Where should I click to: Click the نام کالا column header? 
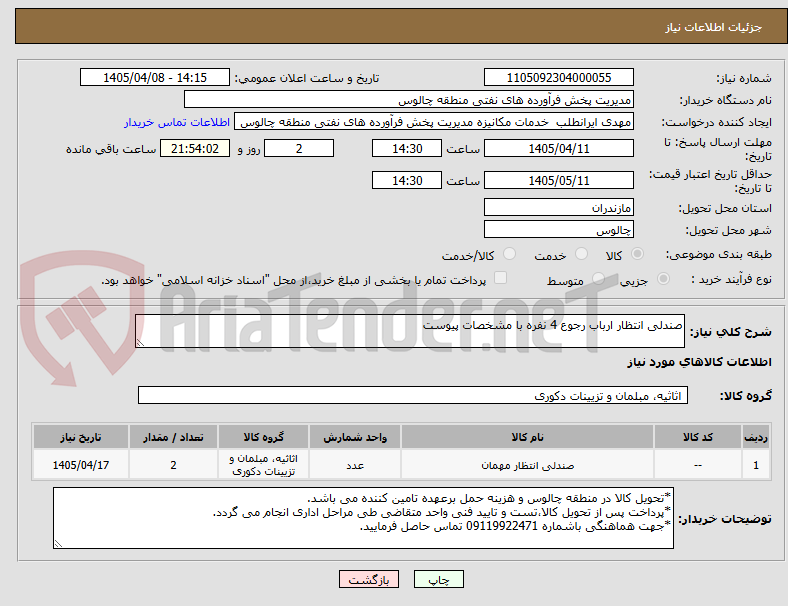527,437
